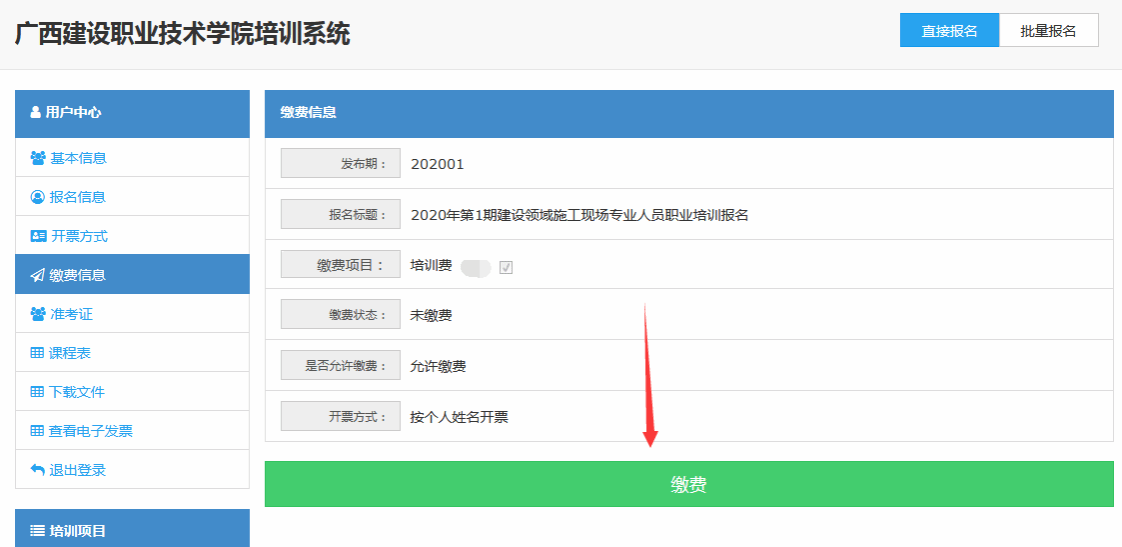Click the 未缴费 payment status text

coord(431,316)
